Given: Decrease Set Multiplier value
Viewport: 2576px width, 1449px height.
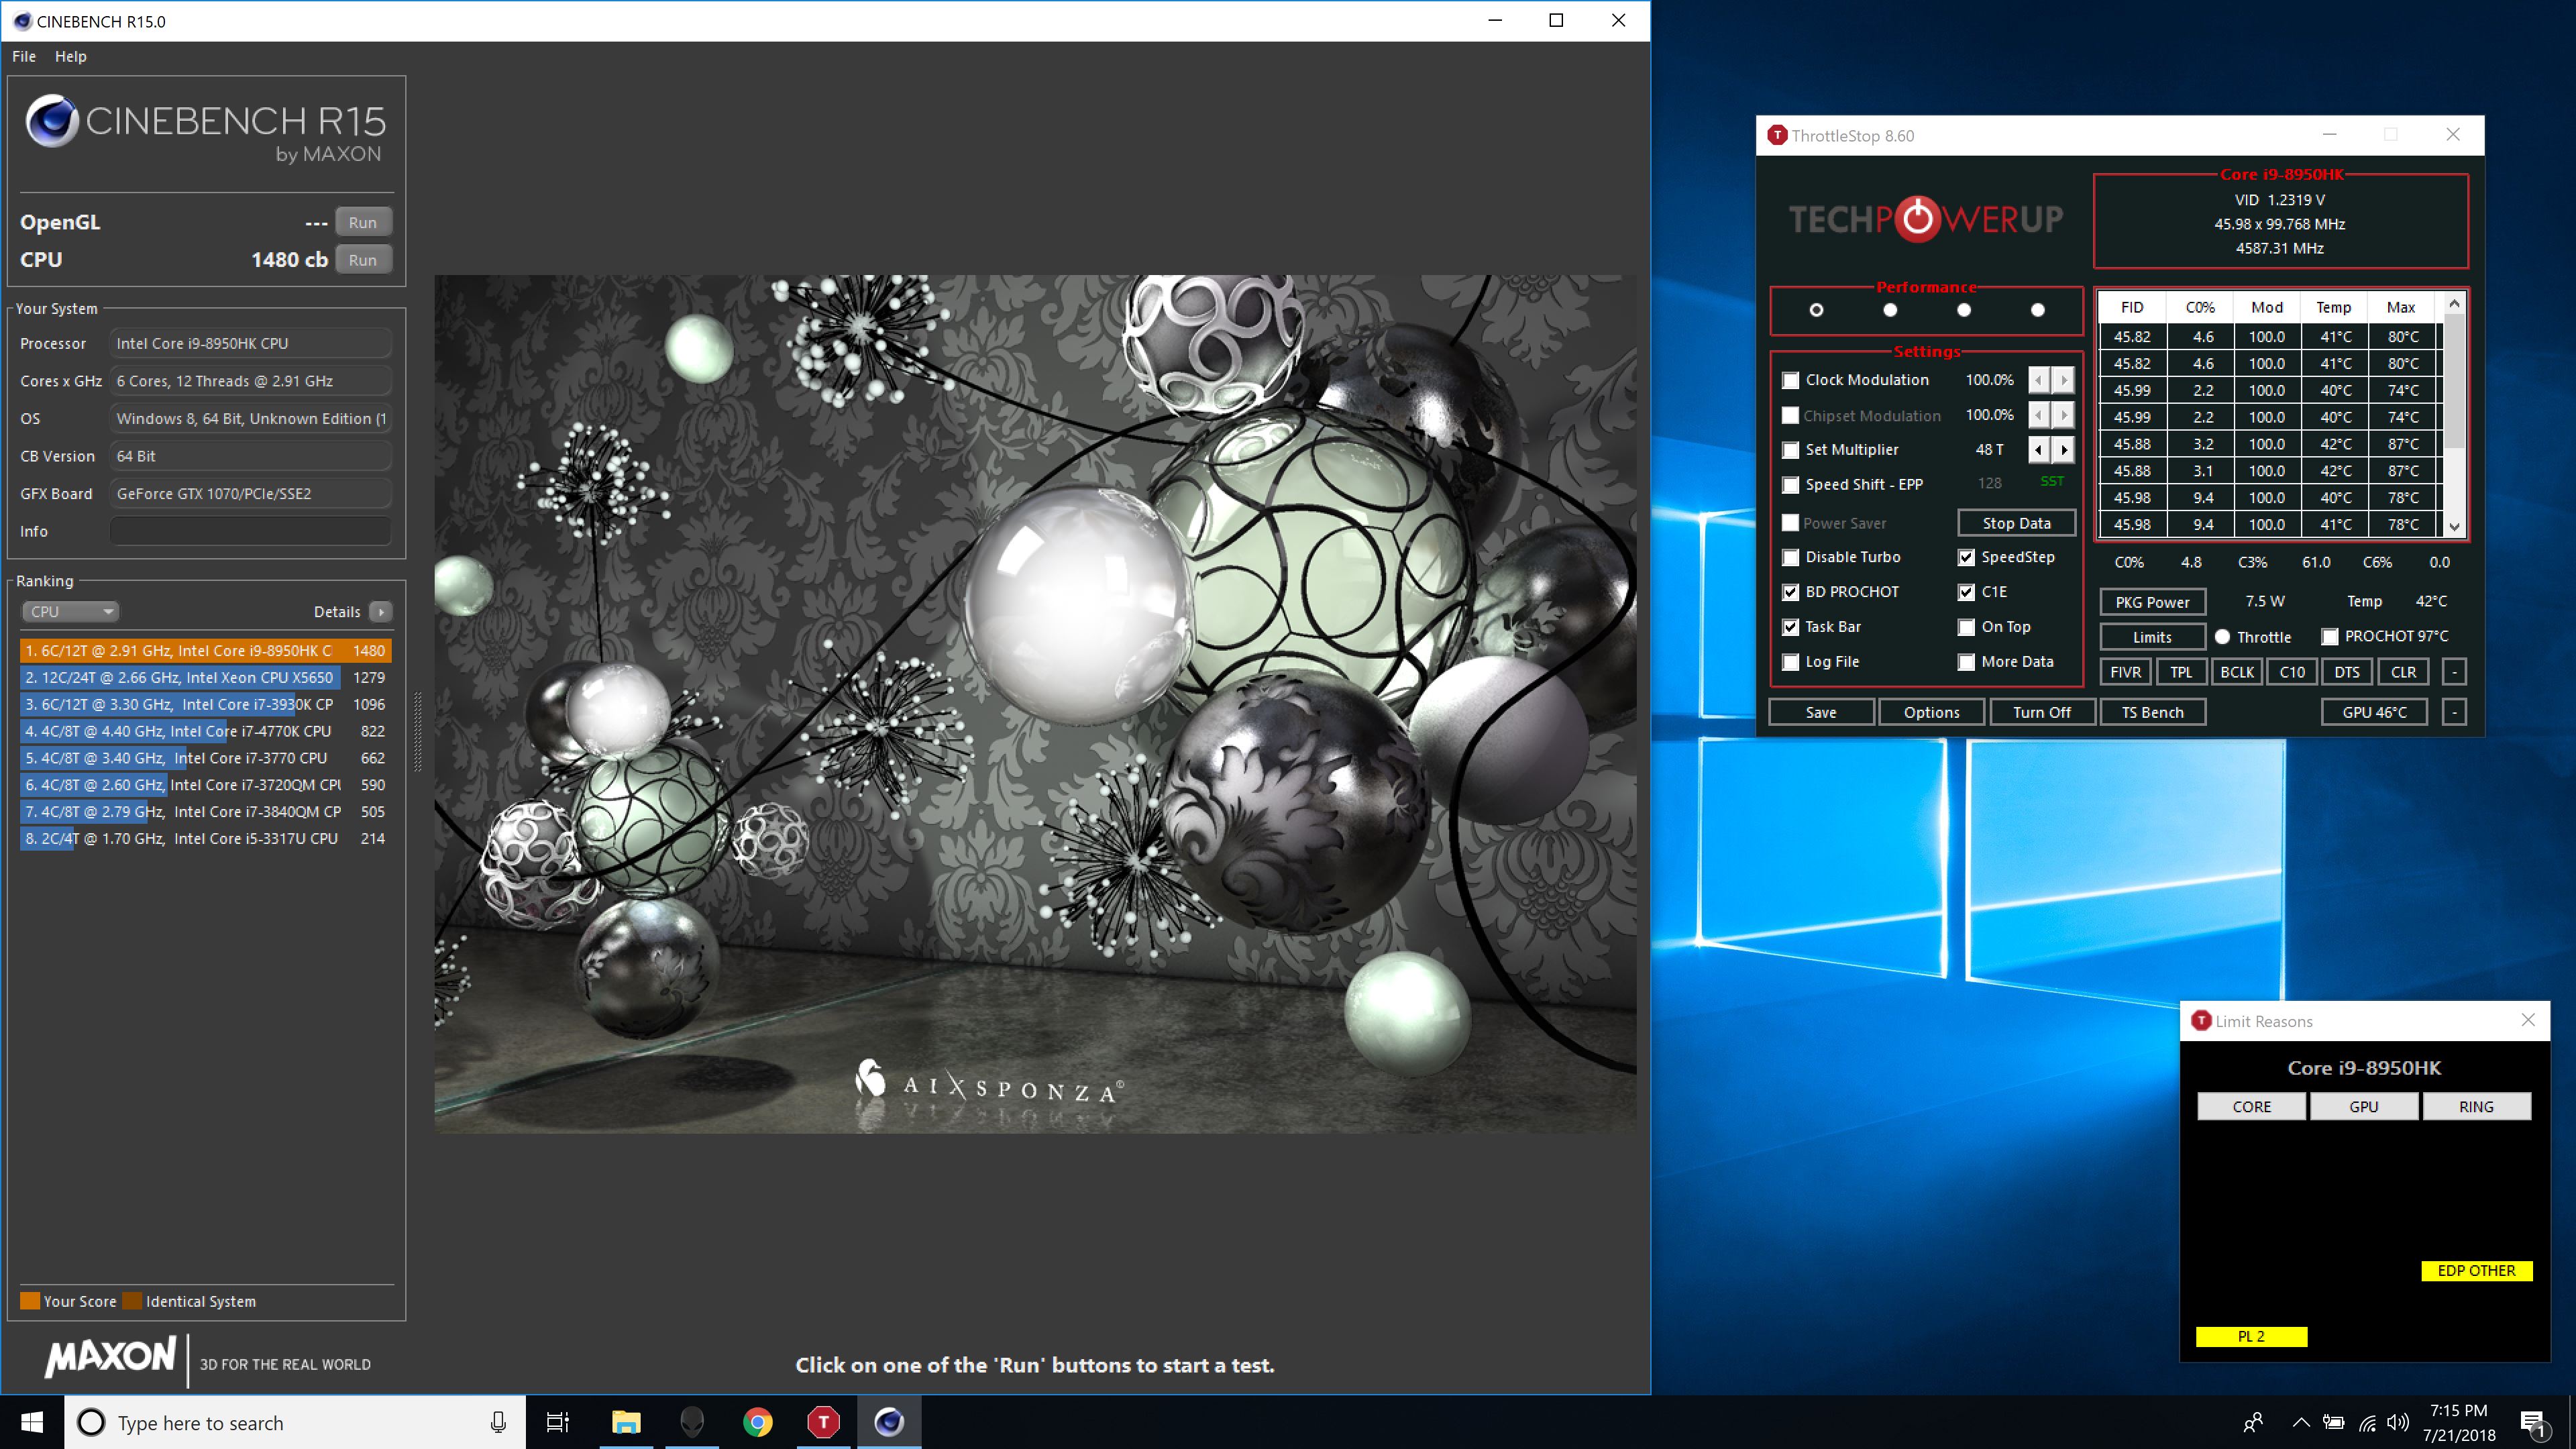Looking at the screenshot, I should 2039,450.
